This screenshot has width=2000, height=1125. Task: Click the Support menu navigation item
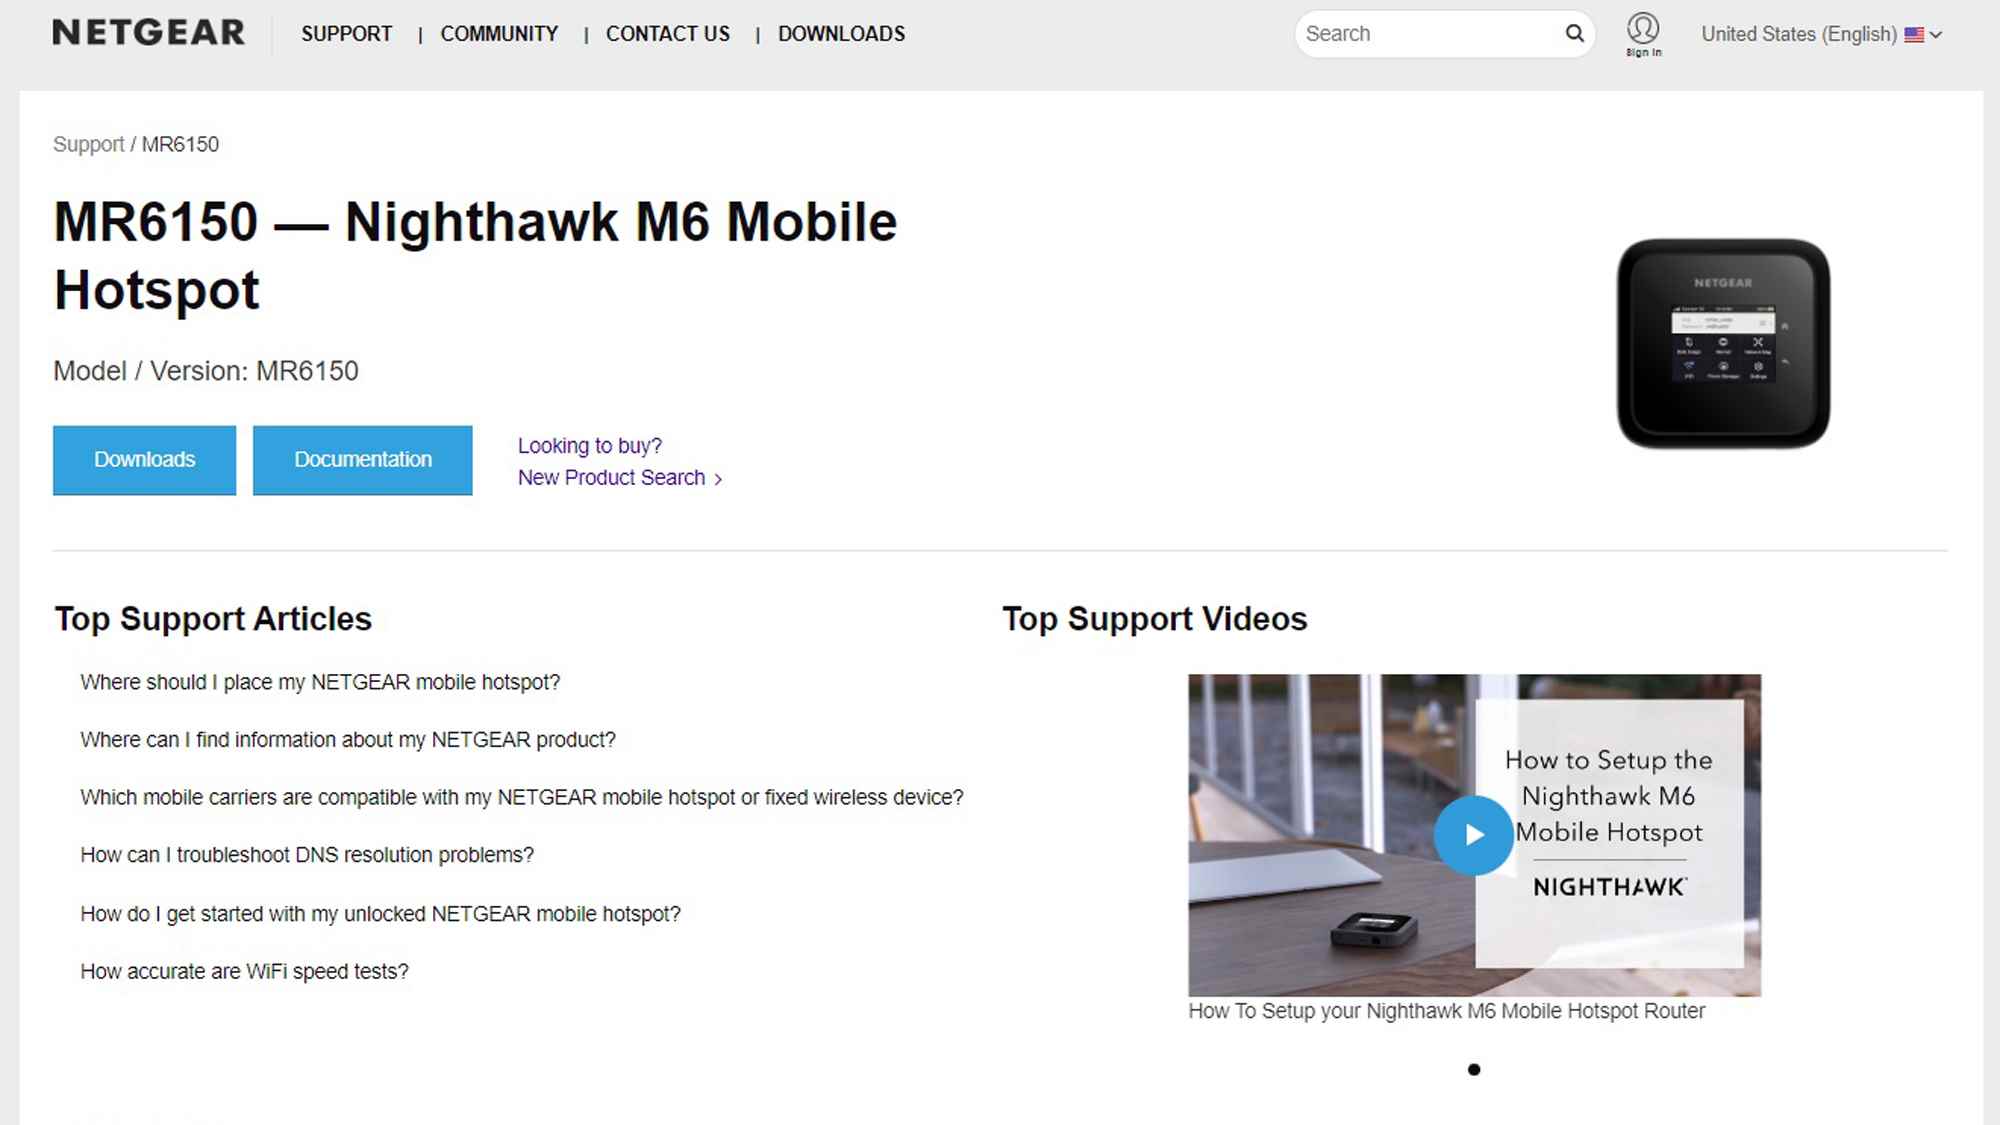[343, 33]
